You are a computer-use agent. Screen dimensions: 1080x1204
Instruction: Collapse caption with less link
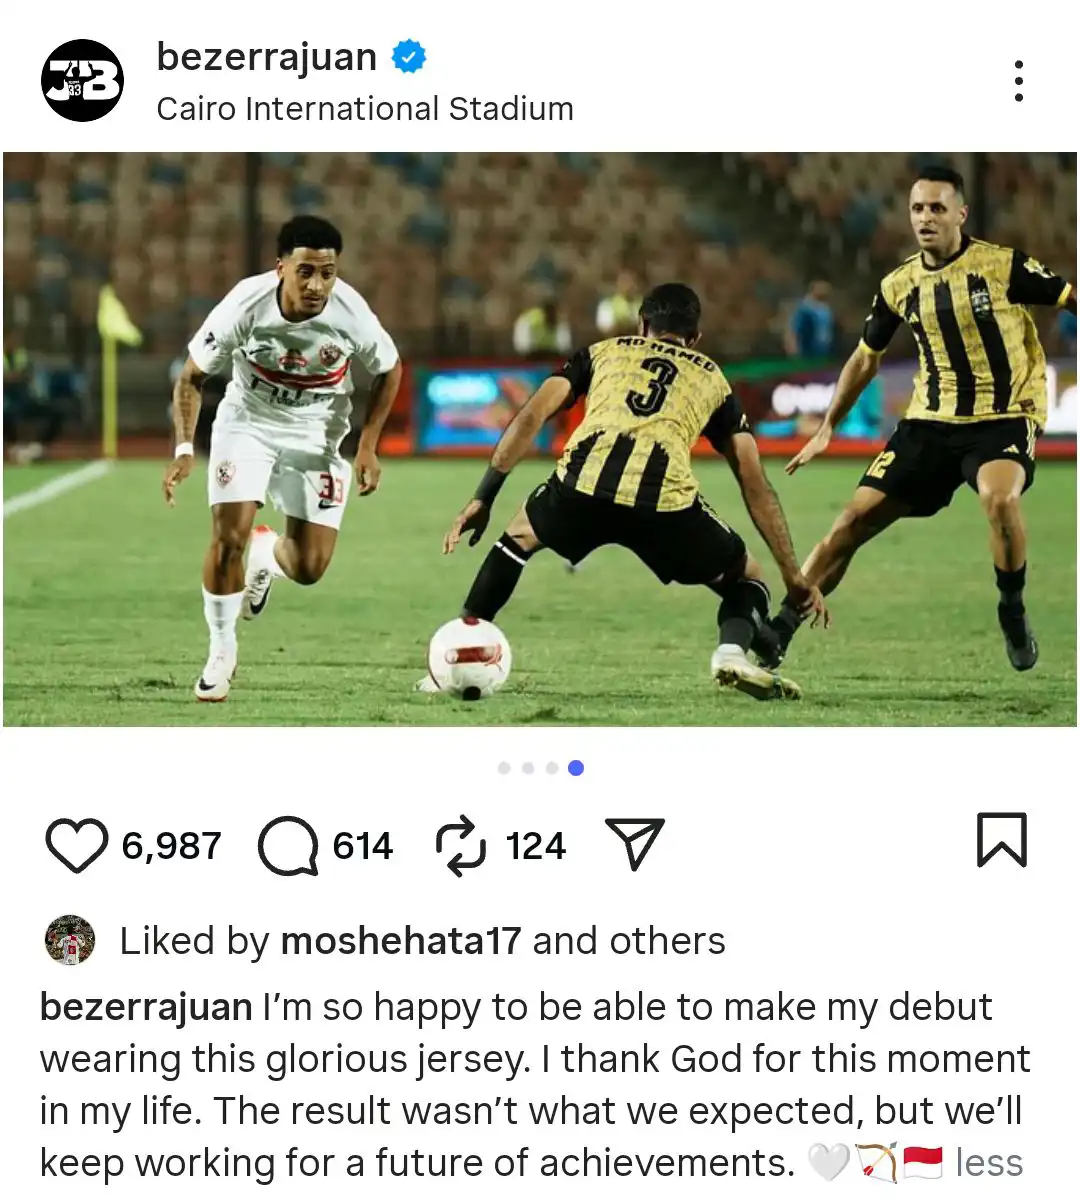tap(989, 1163)
